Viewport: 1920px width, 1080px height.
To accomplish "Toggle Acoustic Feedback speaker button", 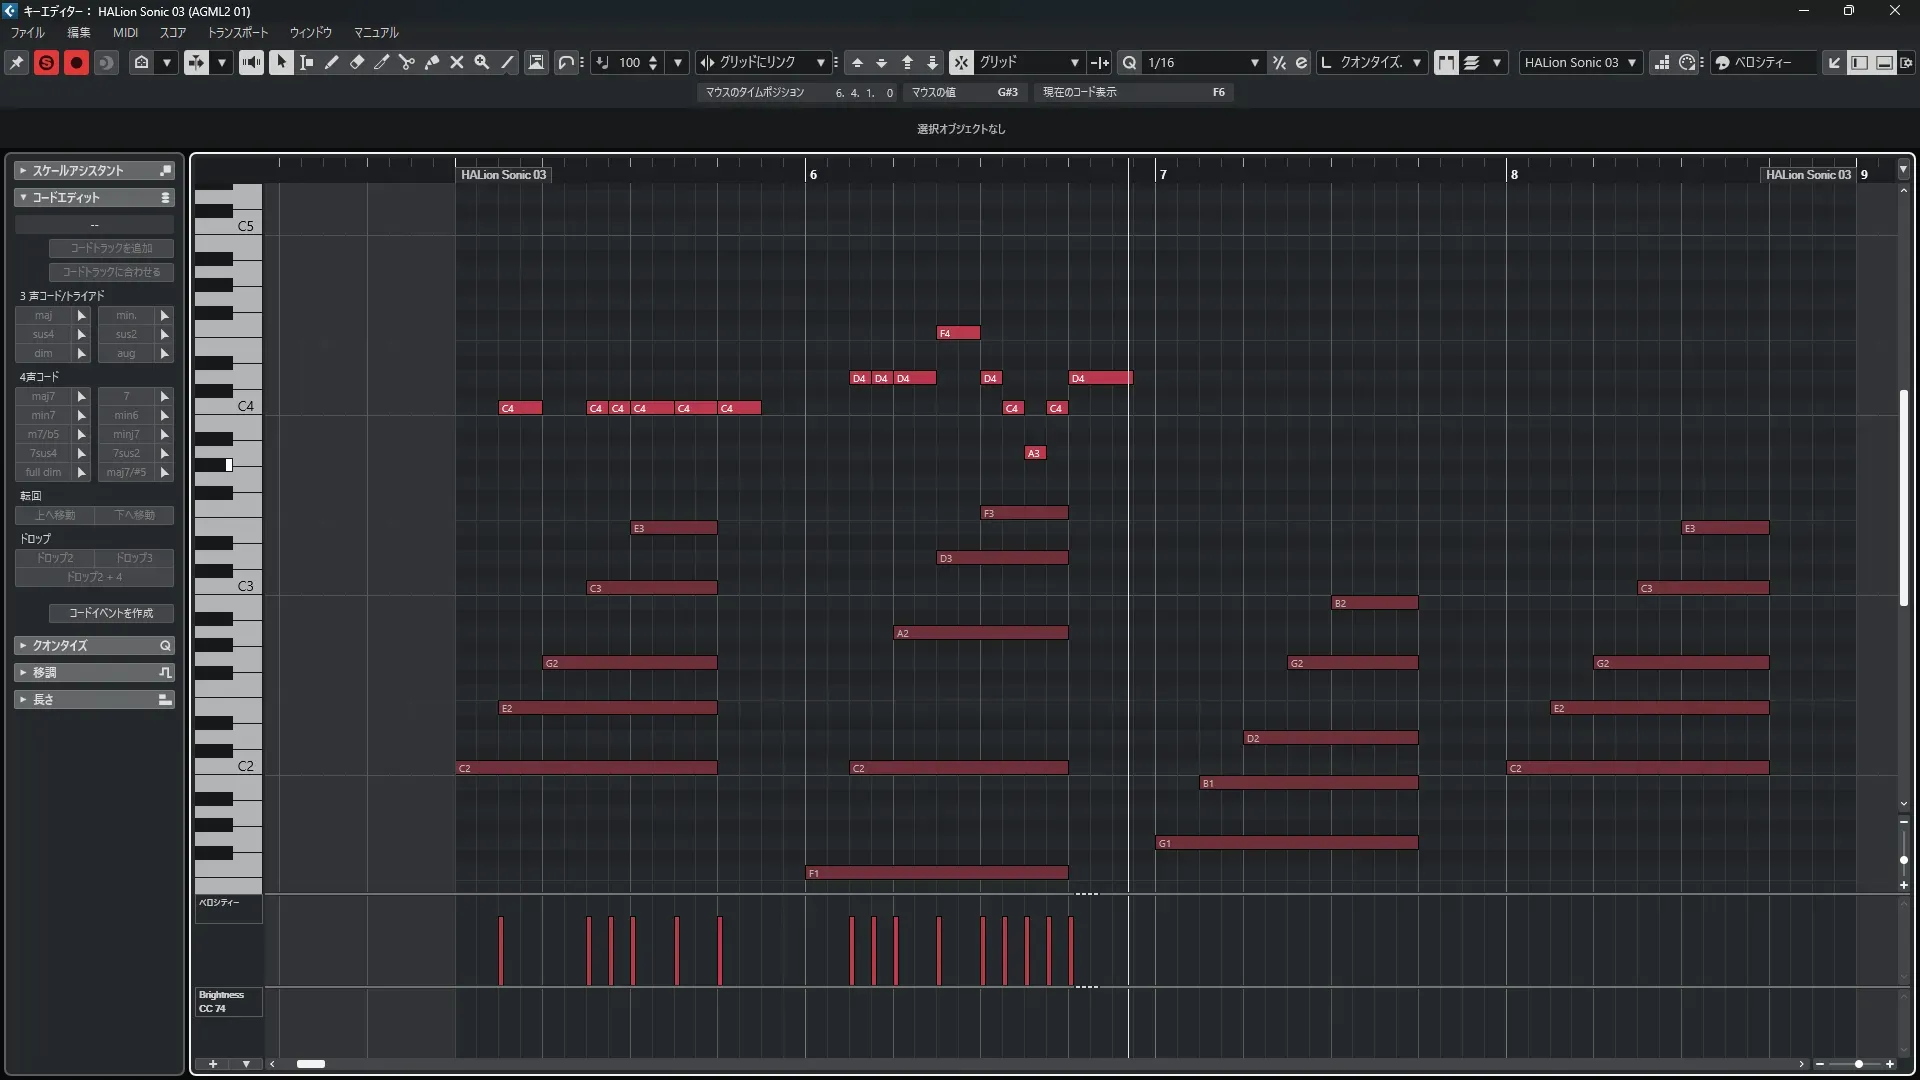I will click(x=251, y=62).
